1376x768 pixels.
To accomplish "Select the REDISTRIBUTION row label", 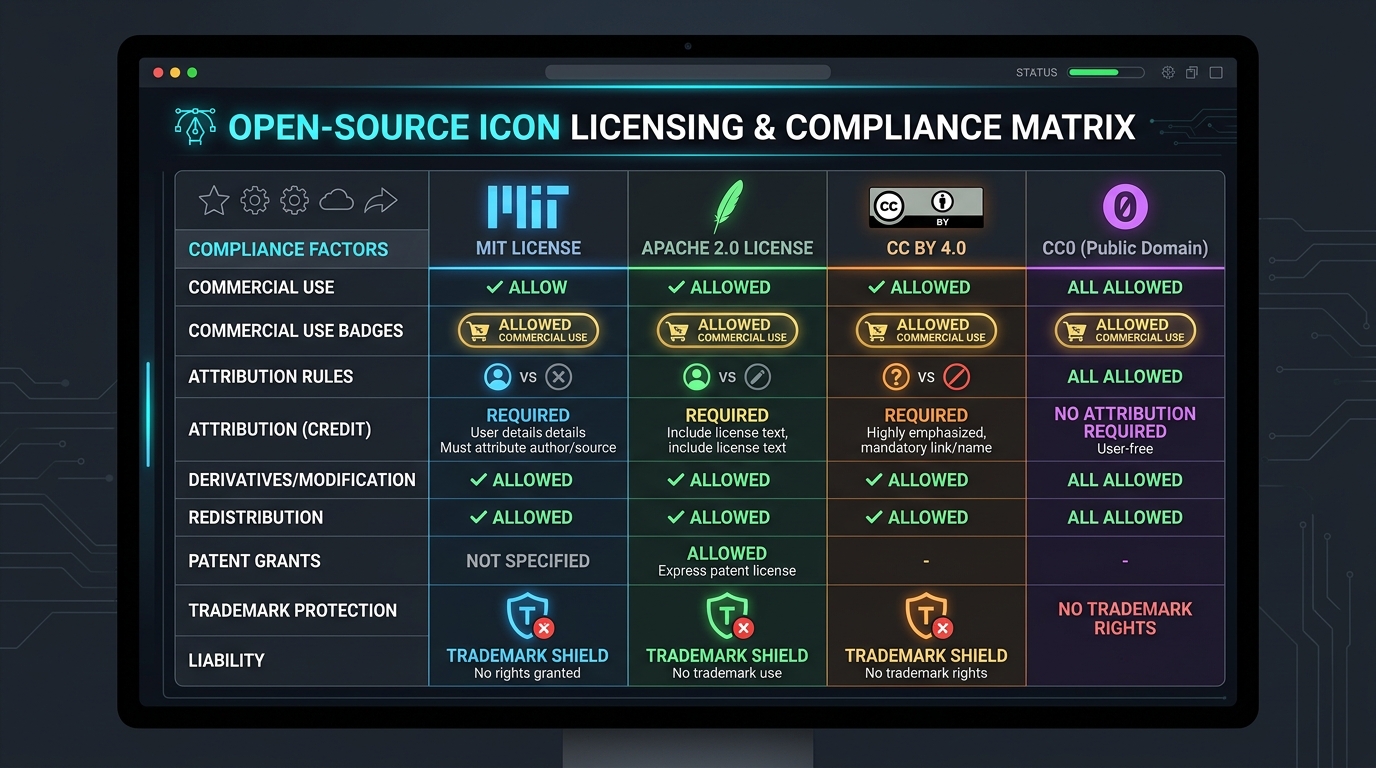I will coord(256,517).
